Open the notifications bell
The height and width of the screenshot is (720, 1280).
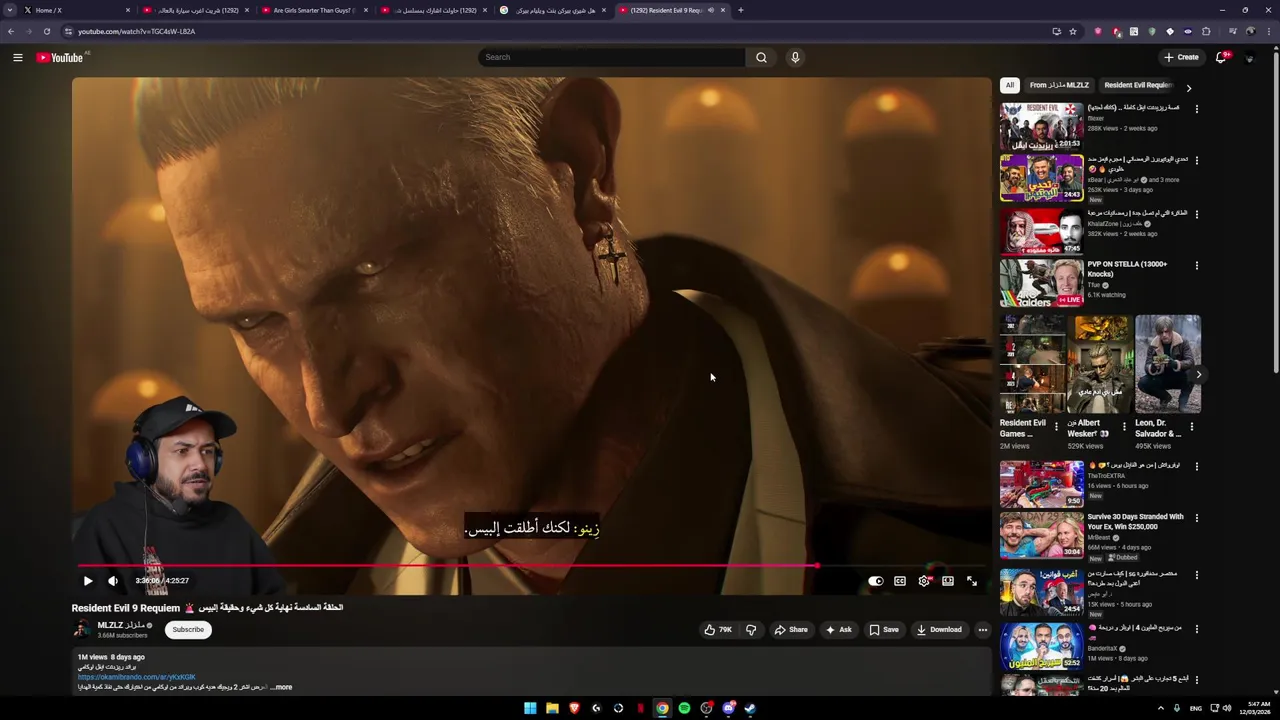coord(1221,57)
